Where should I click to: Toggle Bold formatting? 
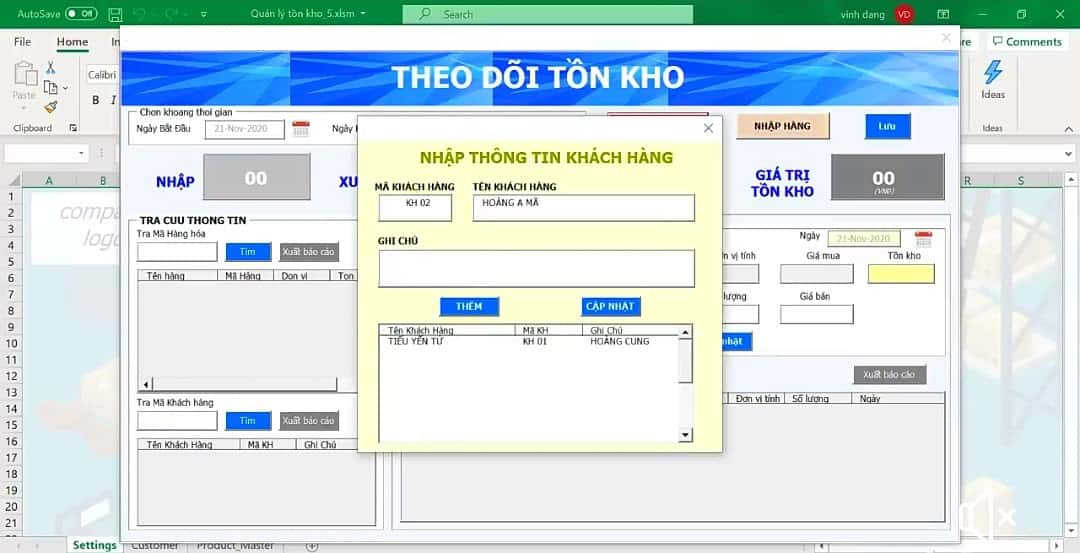96,101
